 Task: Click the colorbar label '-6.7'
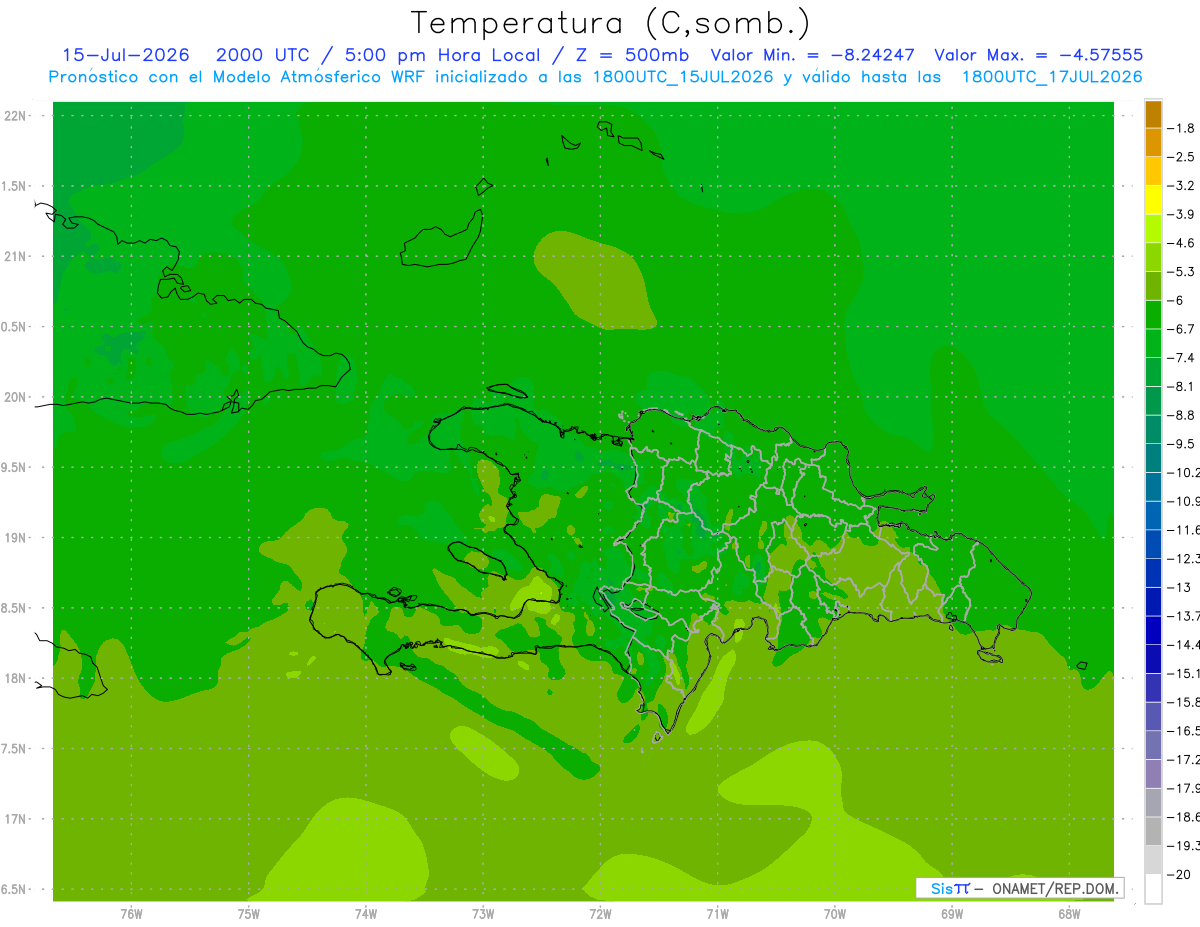click(1181, 329)
